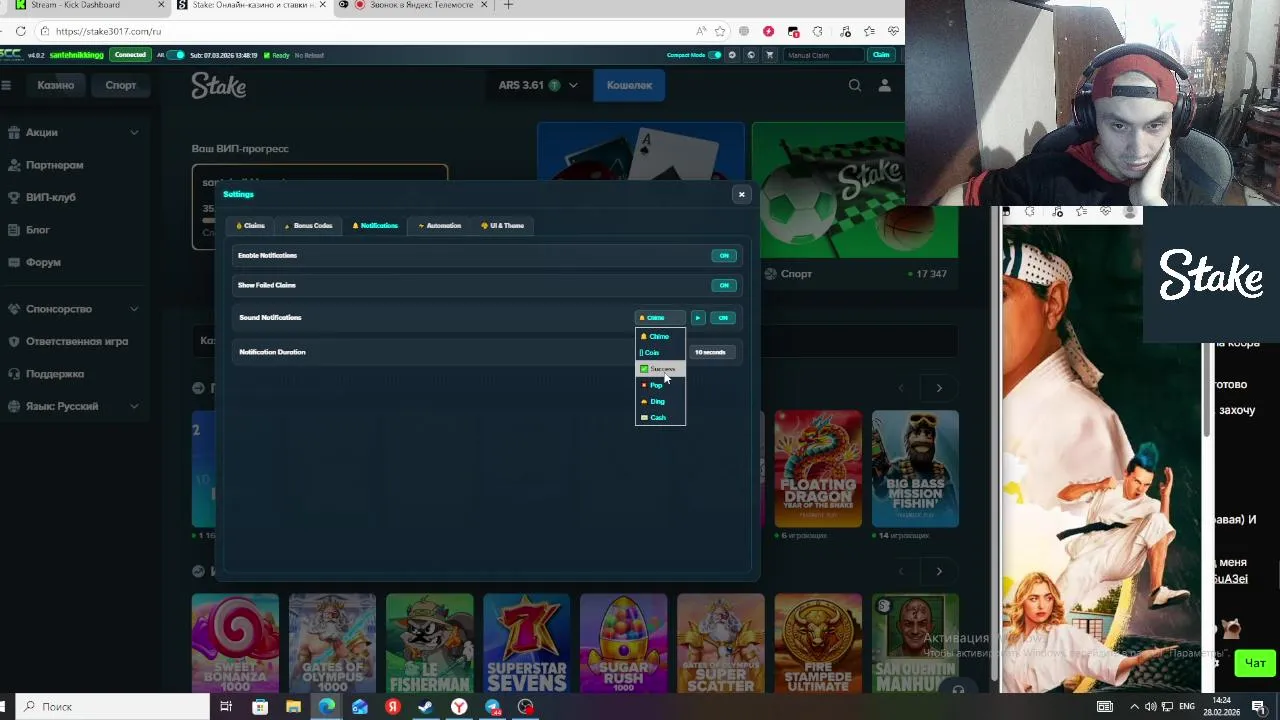The width and height of the screenshot is (1280, 720).
Task: Click the Connected status button
Action: point(130,55)
